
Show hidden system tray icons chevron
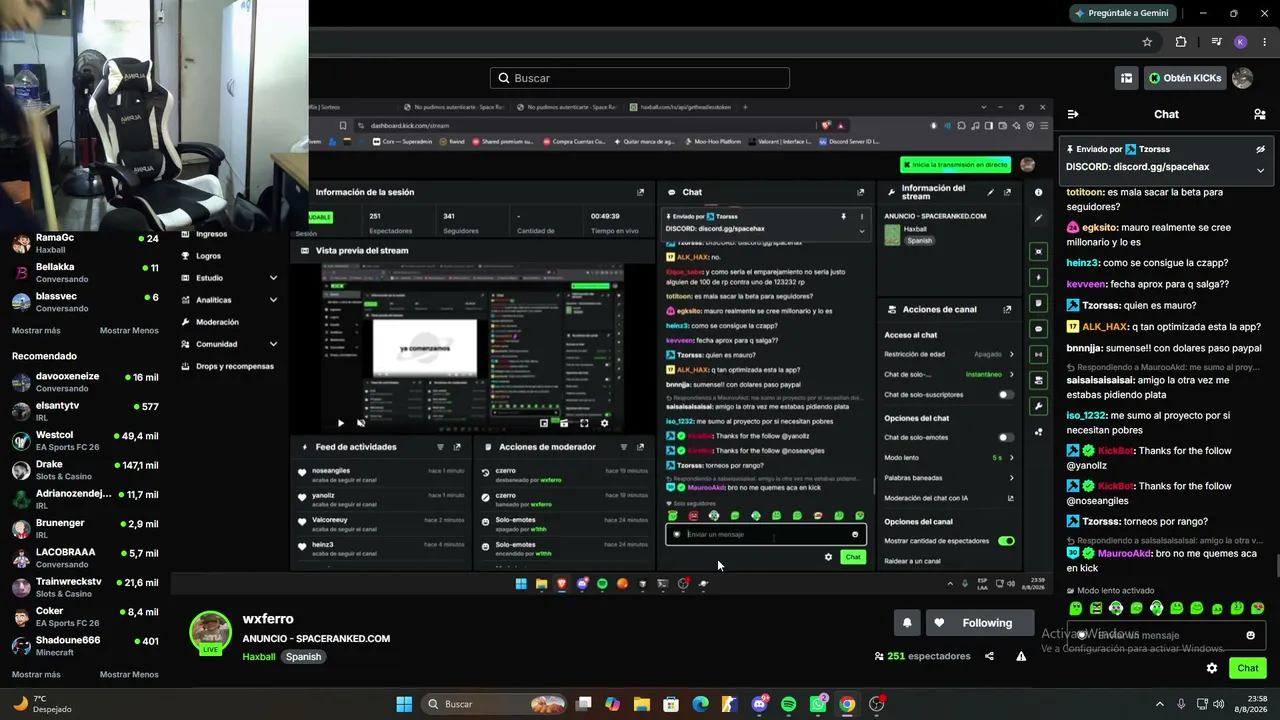tap(1160, 704)
